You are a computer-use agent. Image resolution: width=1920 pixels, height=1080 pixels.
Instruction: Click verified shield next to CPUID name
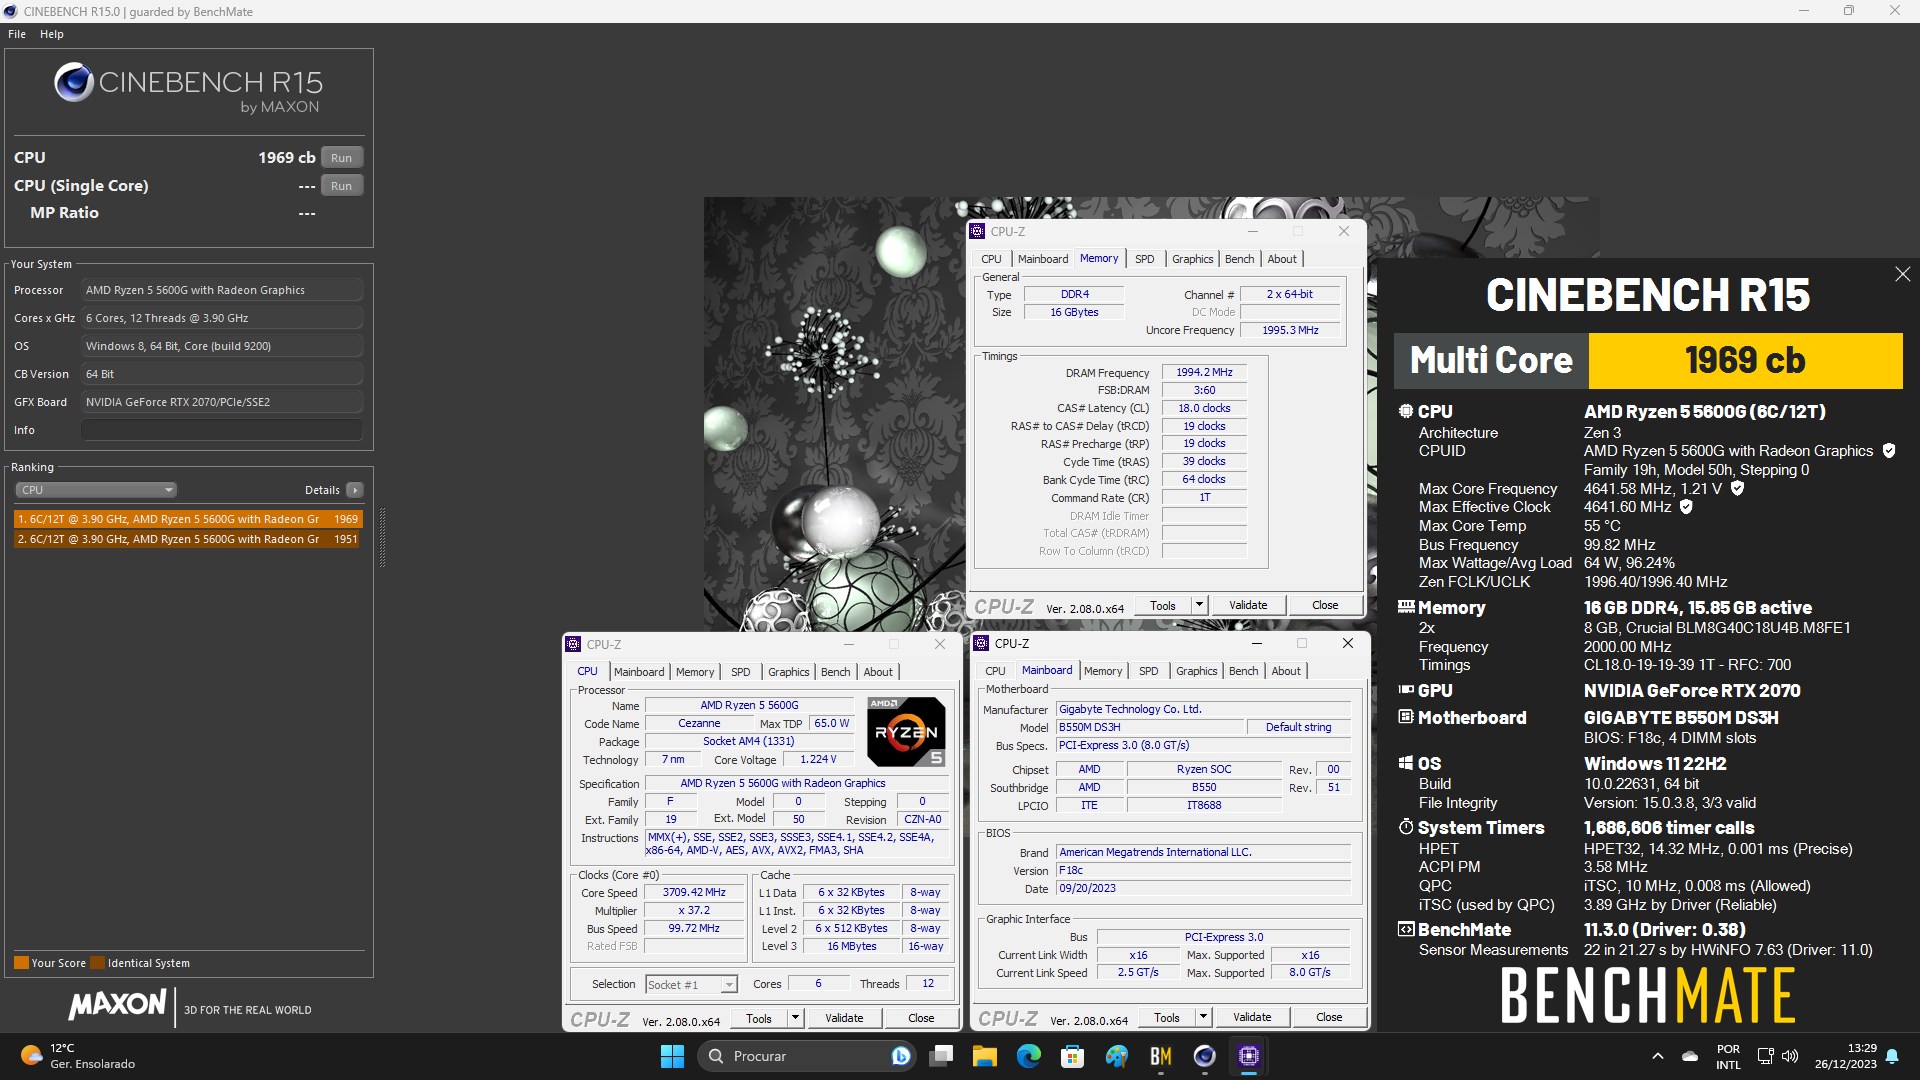point(1888,451)
